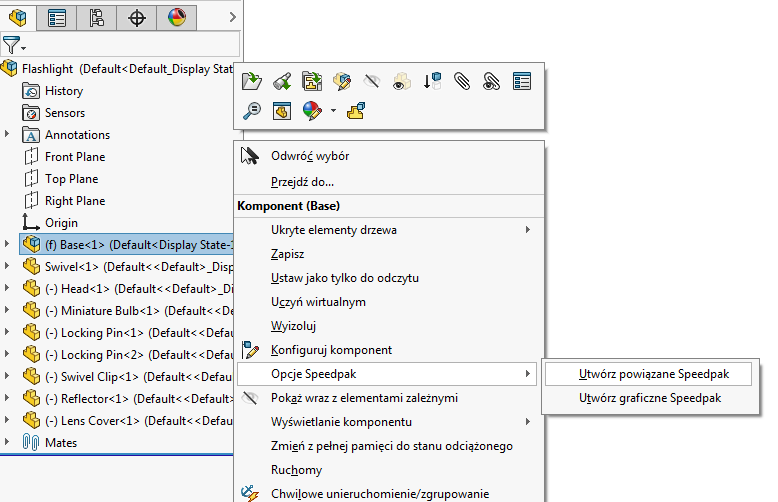Open the FeatureManager design tree tab
The height and width of the screenshot is (502, 778).
pyautogui.click(x=18, y=18)
